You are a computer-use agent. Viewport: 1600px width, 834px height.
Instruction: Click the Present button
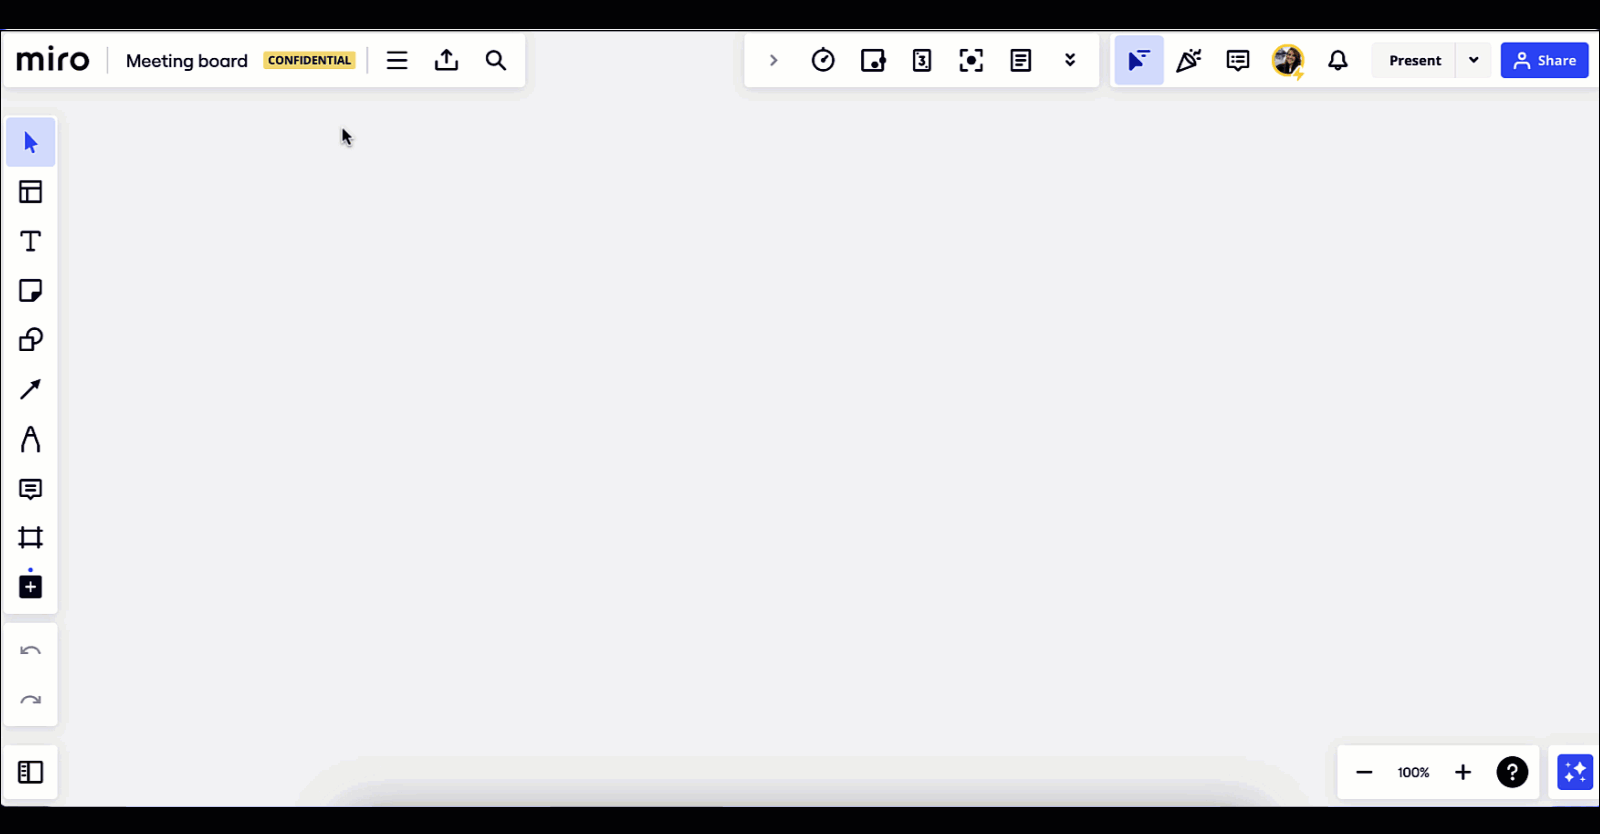click(x=1414, y=60)
